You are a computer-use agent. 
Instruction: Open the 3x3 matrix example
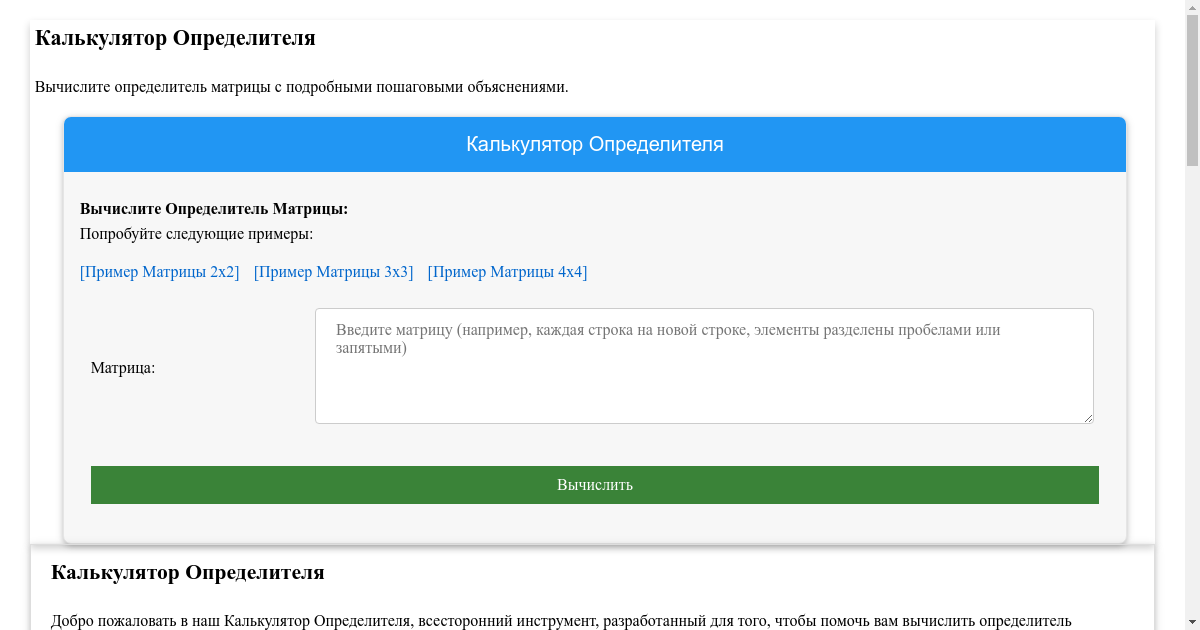coord(334,271)
